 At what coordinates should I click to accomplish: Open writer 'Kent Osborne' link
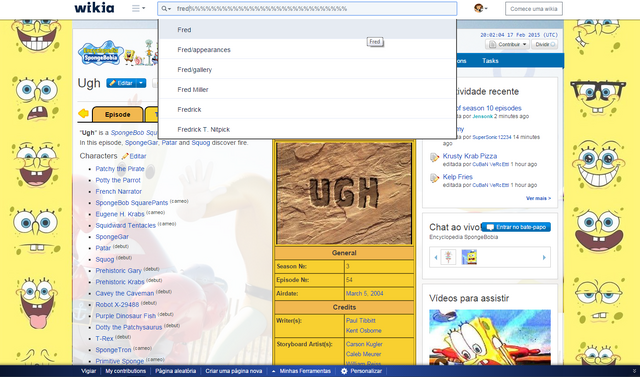364,330
